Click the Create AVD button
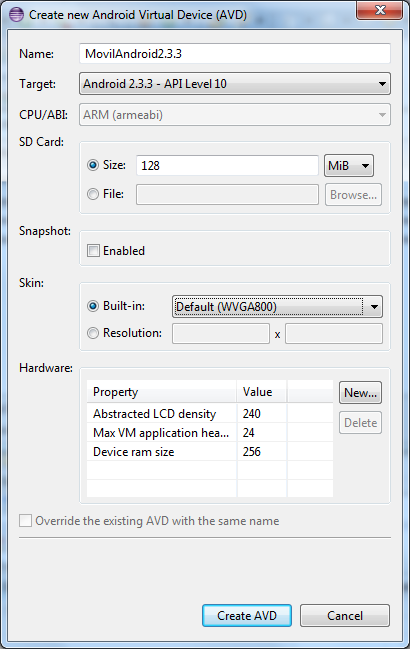 click(x=247, y=615)
